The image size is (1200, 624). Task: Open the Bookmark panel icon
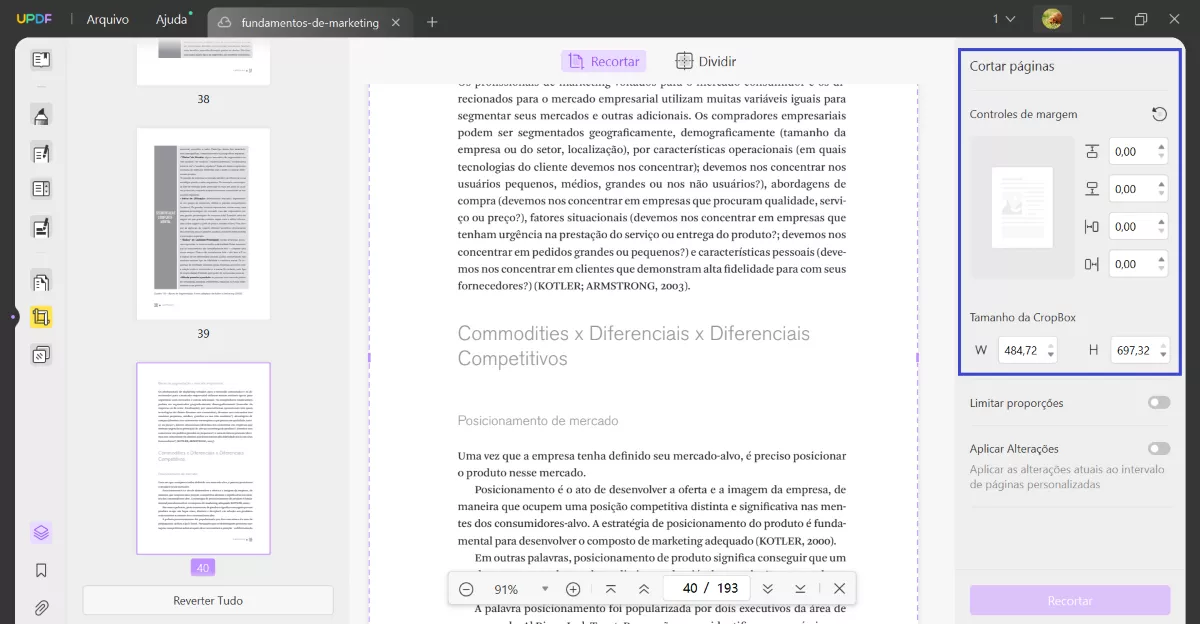pyautogui.click(x=40, y=569)
